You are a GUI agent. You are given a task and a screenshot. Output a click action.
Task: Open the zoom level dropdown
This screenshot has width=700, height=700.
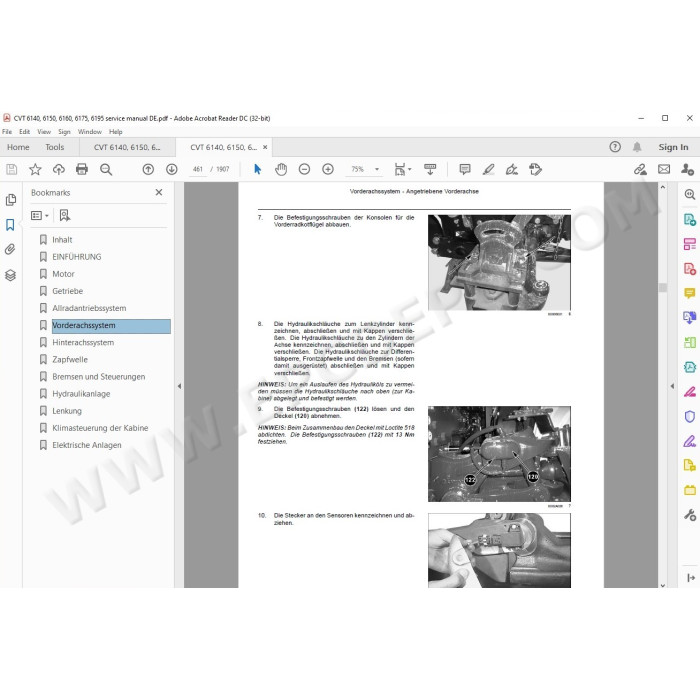pyautogui.click(x=377, y=169)
